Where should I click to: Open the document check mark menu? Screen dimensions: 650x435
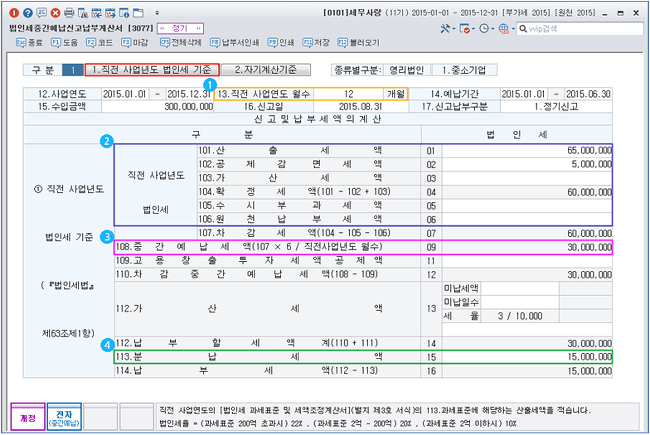click(x=465, y=29)
